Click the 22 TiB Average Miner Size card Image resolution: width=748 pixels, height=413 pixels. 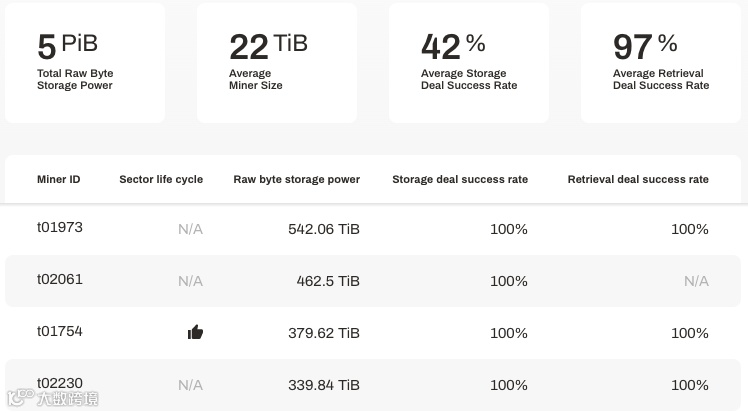276,63
